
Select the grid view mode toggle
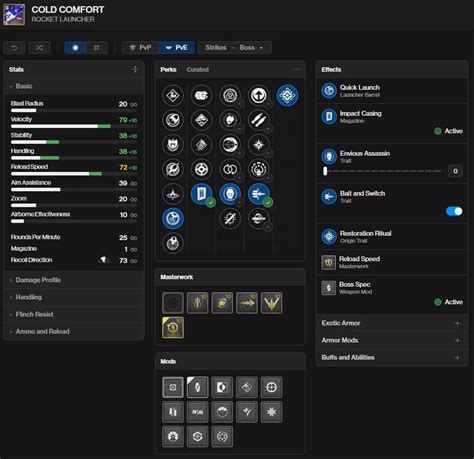[x=97, y=48]
